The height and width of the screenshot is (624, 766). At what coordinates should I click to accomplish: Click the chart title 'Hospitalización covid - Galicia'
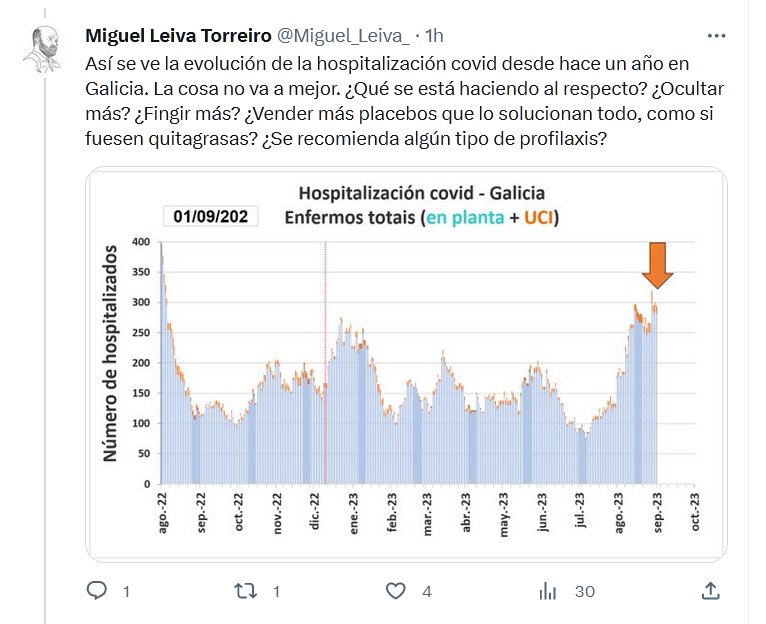[x=422, y=193]
